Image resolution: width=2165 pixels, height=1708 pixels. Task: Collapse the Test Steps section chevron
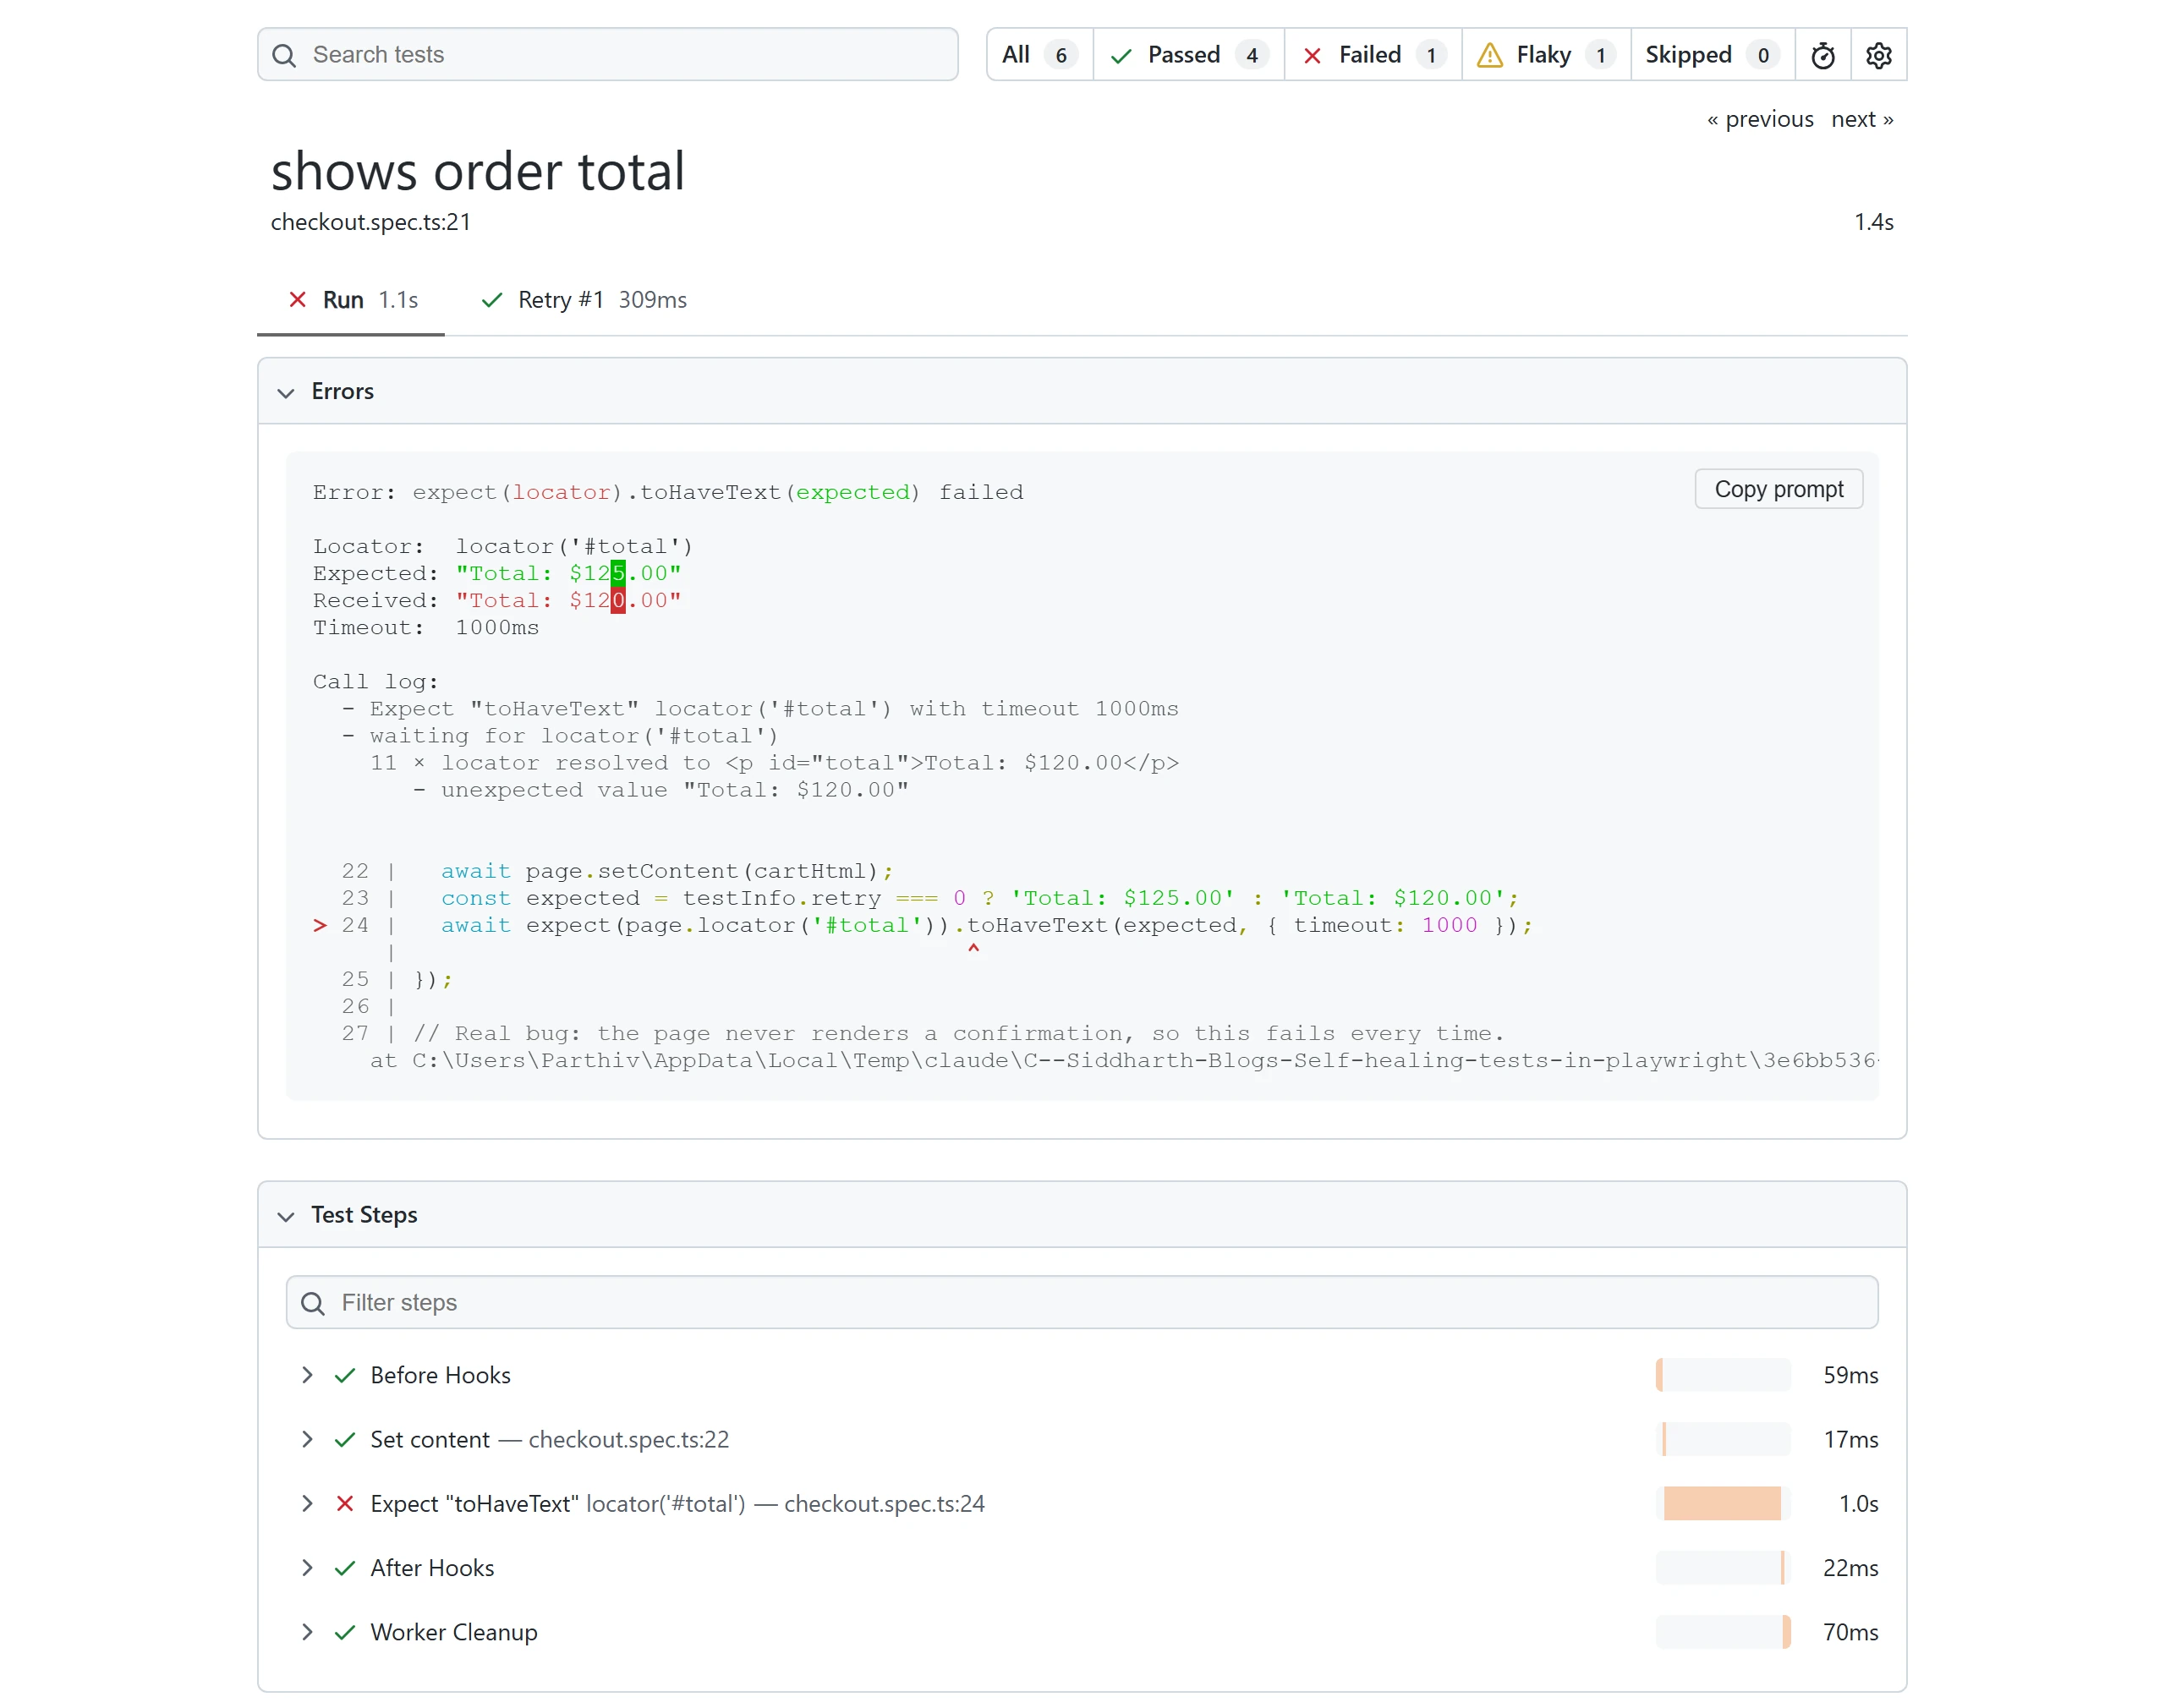pos(286,1216)
